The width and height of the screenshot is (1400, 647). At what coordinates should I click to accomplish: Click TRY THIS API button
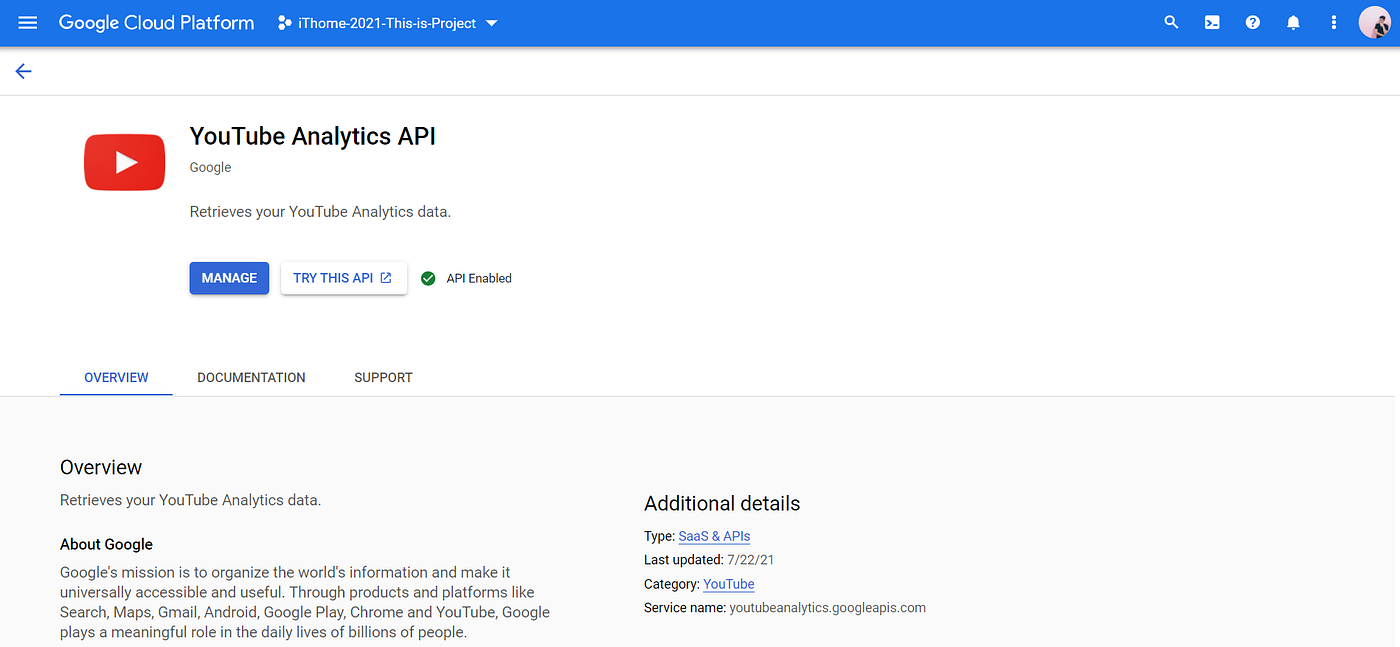coord(343,278)
